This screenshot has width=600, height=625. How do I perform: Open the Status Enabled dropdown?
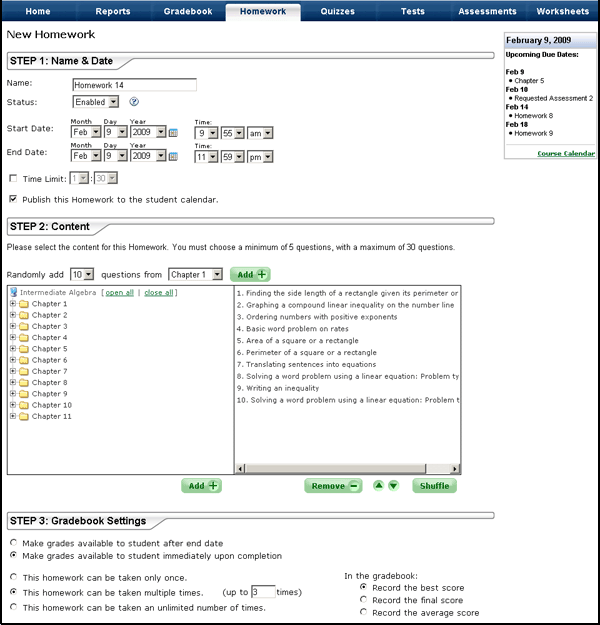click(x=96, y=102)
